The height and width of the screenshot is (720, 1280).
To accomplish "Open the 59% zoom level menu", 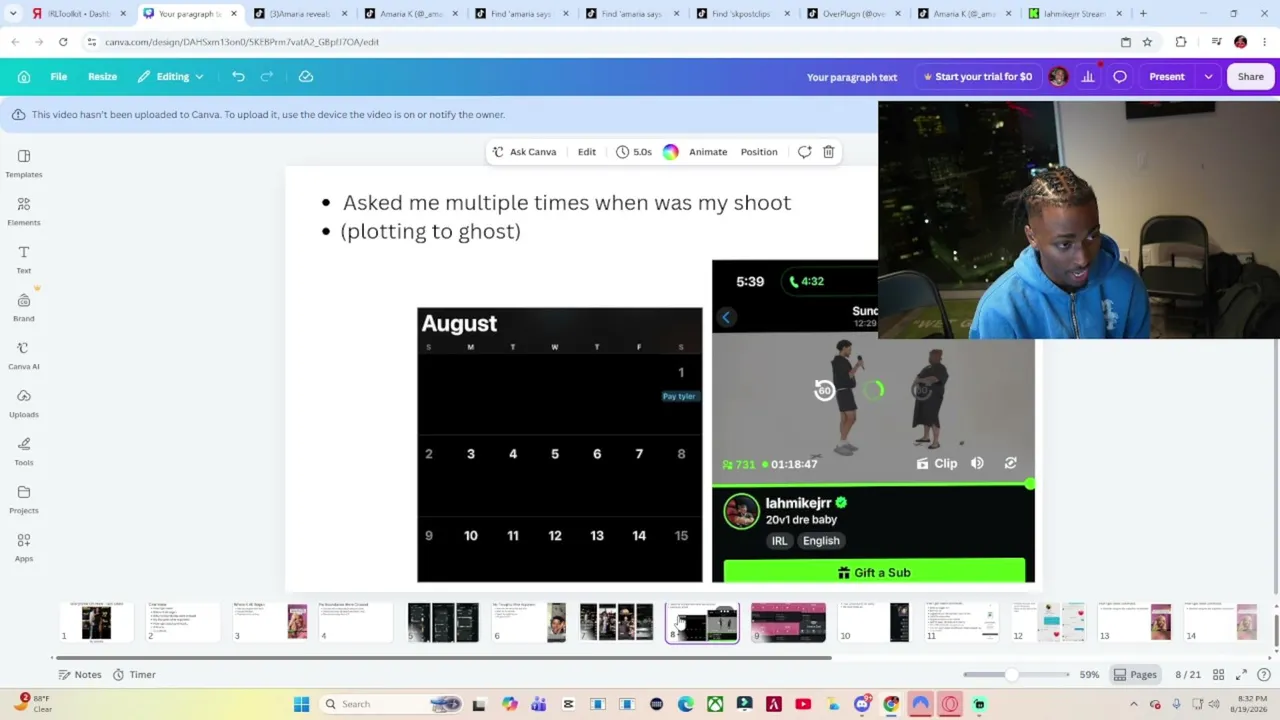I will [1090, 675].
